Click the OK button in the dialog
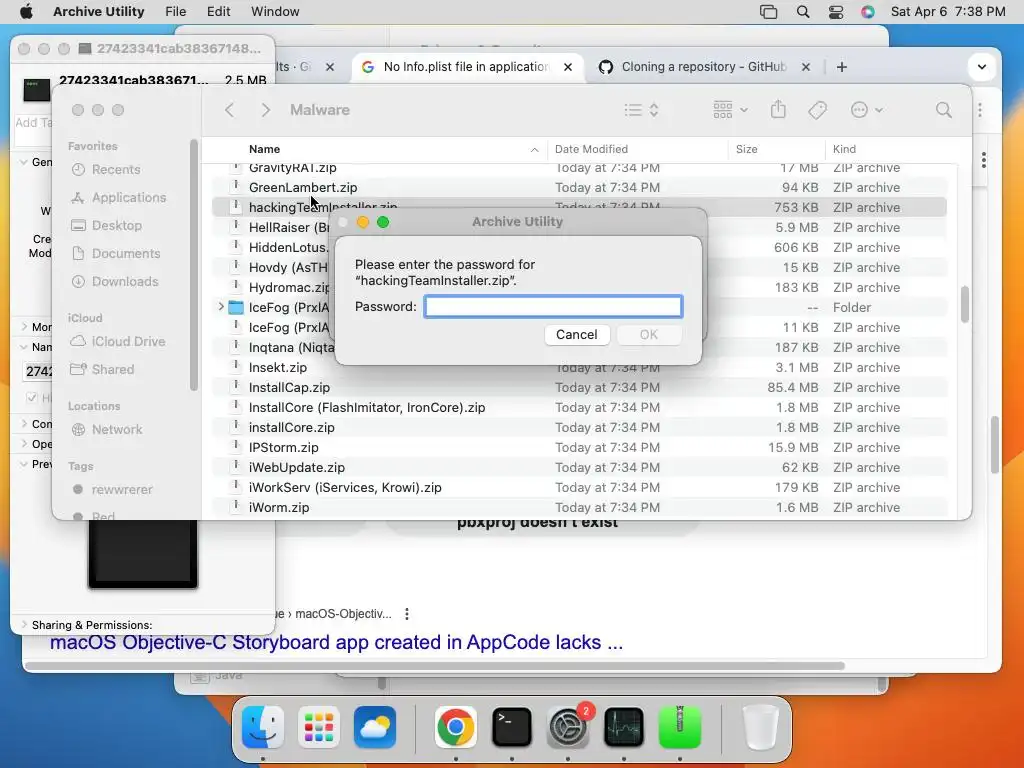 point(648,334)
